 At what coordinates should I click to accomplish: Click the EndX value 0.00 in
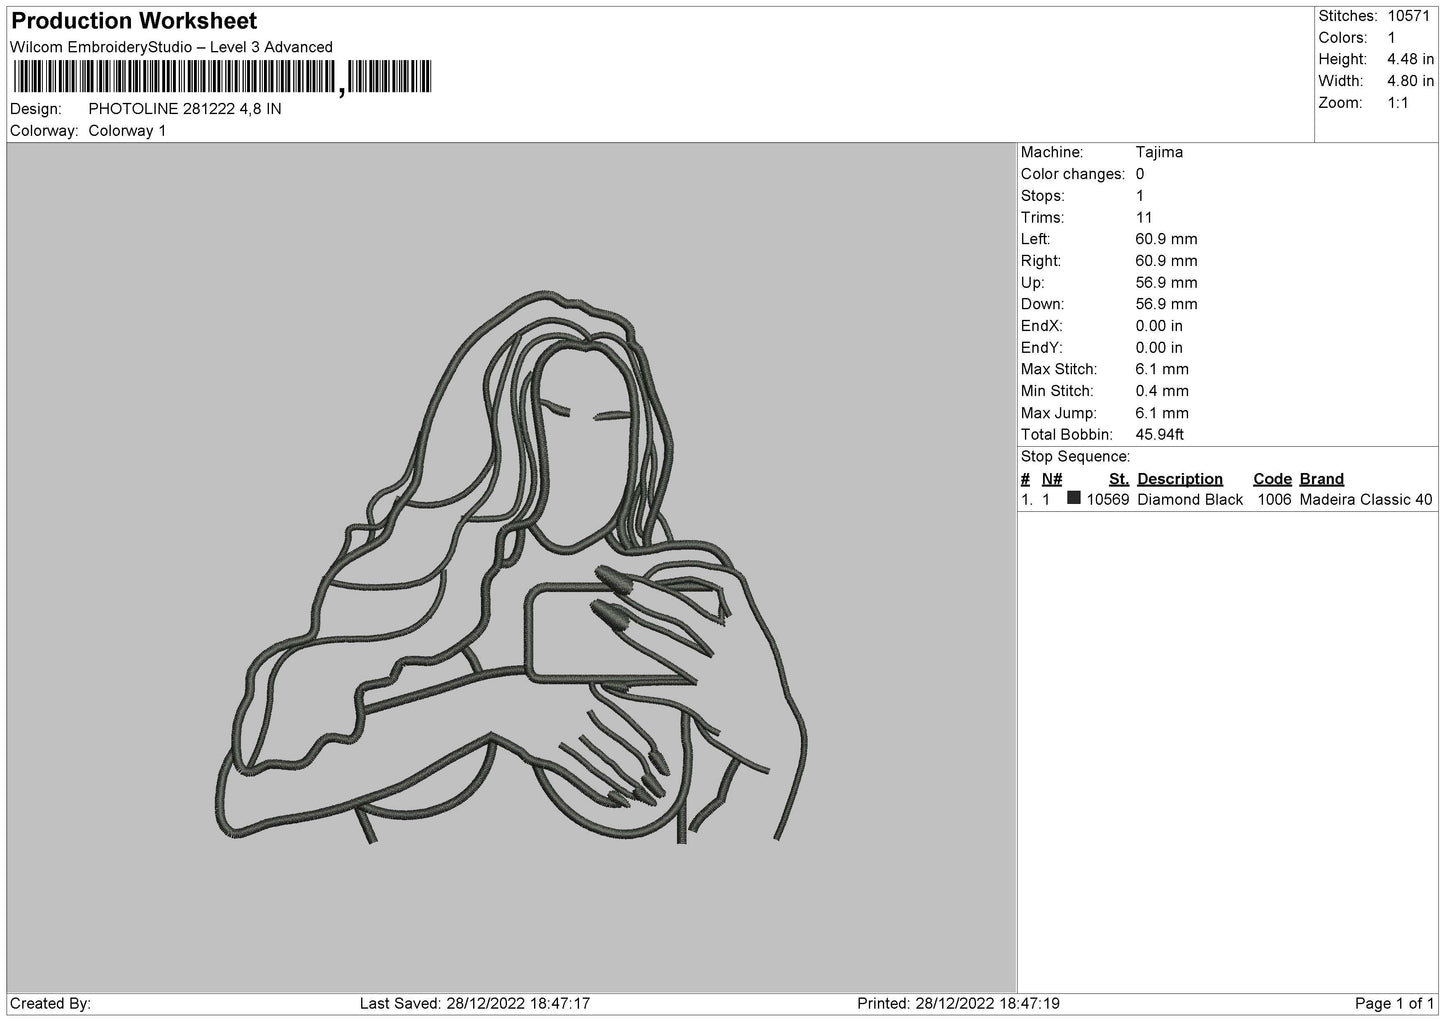click(x=1159, y=326)
